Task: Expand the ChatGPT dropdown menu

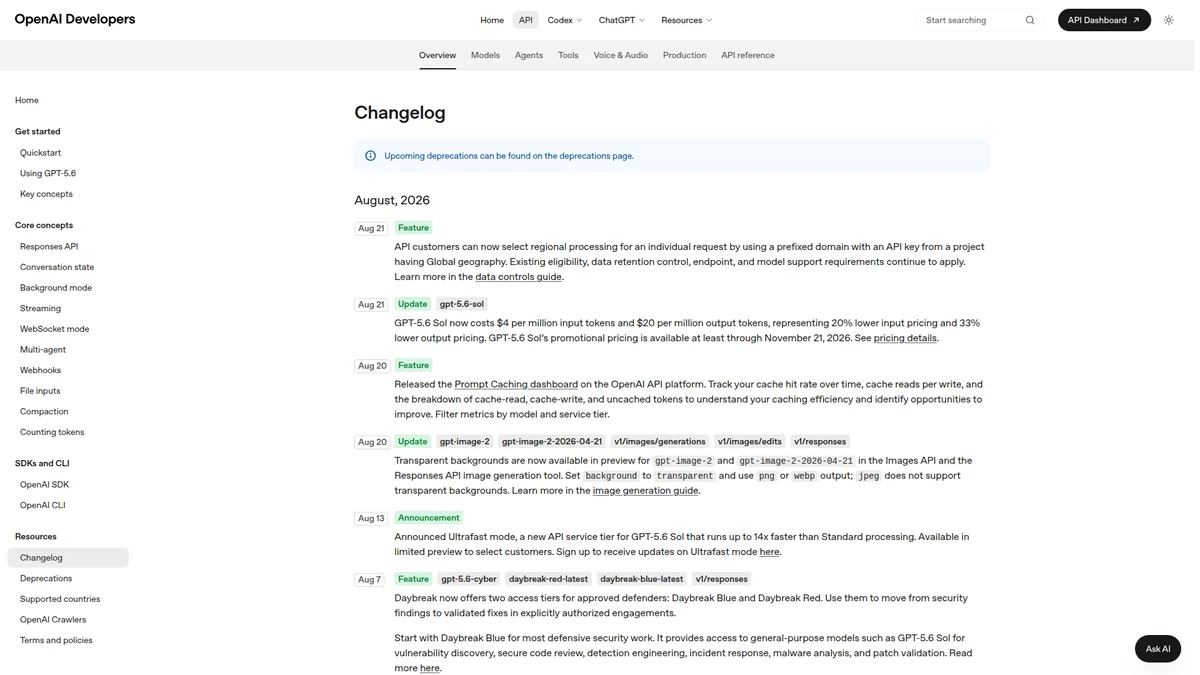Action: [x=622, y=20]
